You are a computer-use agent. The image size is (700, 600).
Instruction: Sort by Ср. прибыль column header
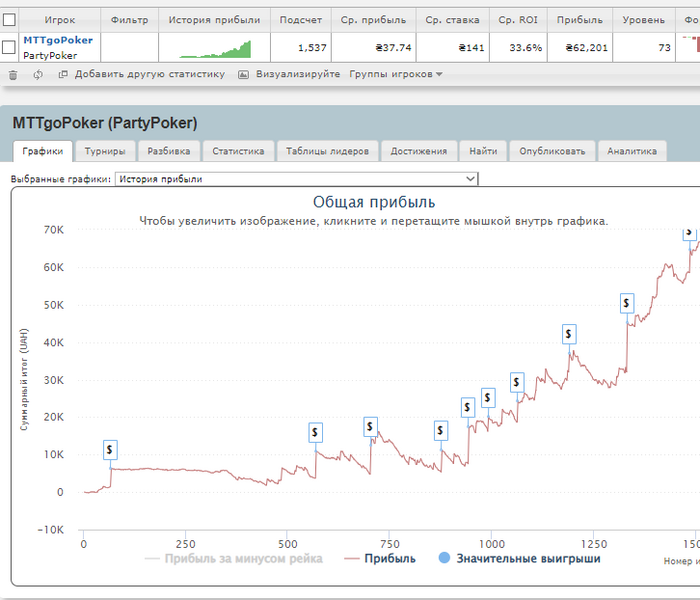(x=374, y=20)
